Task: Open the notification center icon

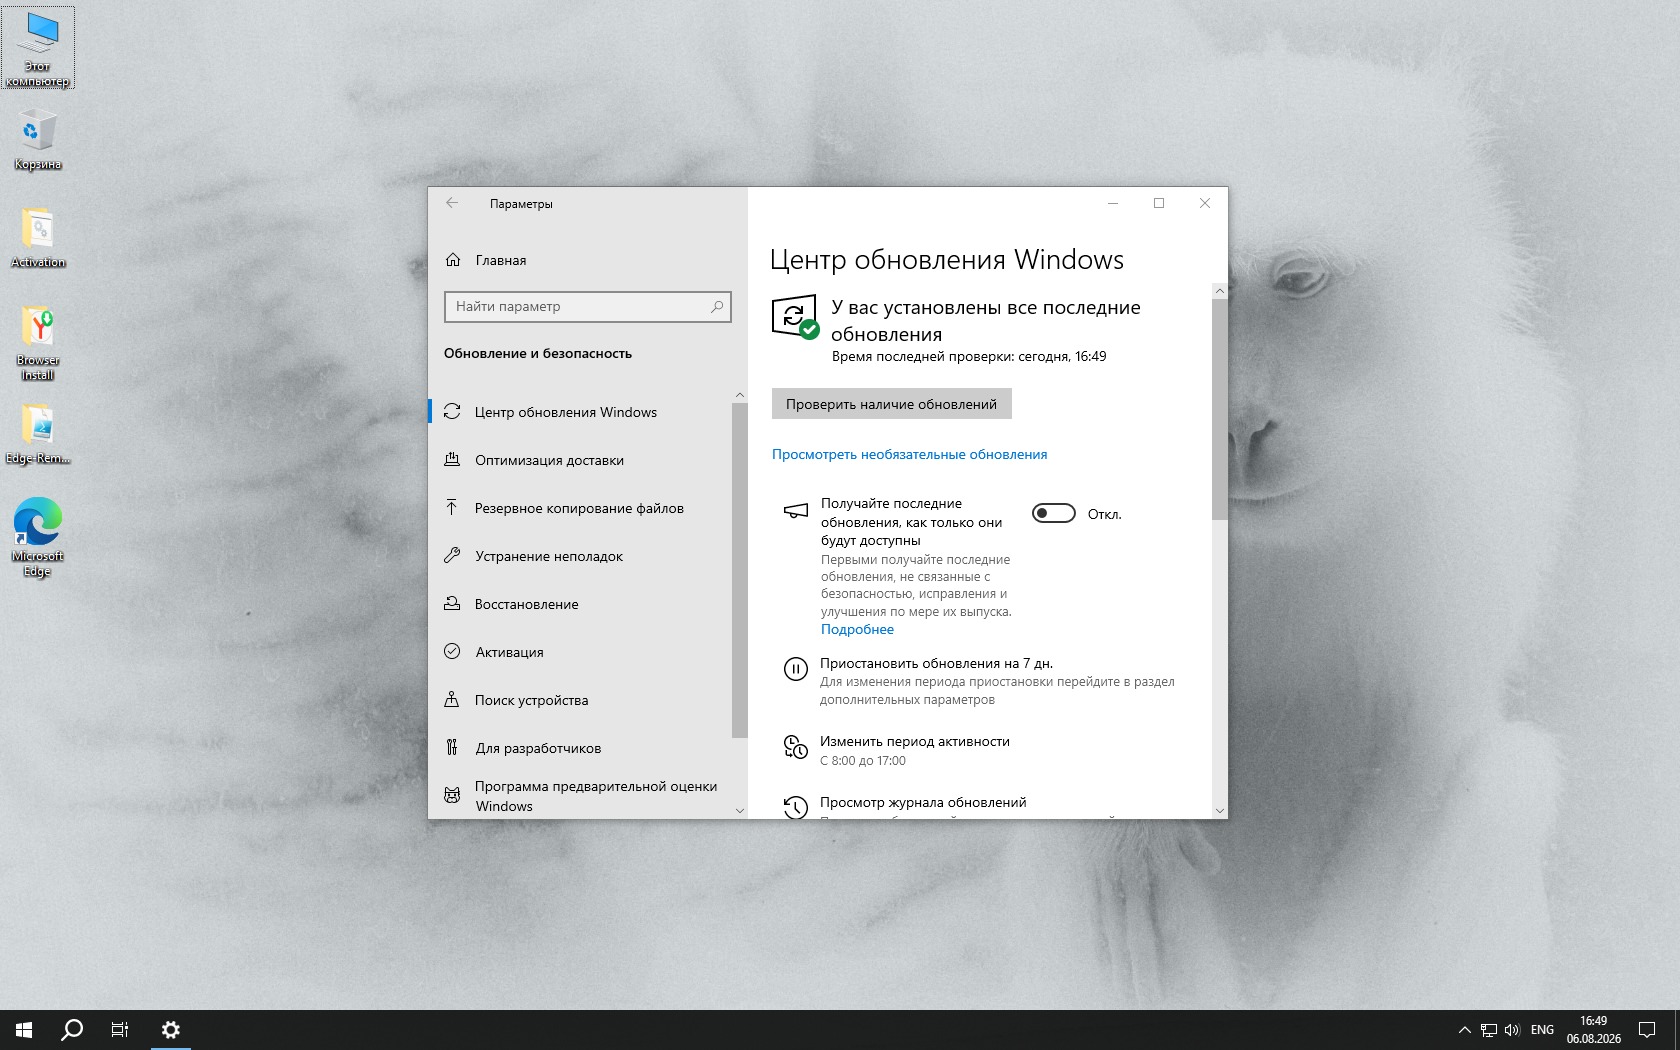Action: pyautogui.click(x=1647, y=1030)
